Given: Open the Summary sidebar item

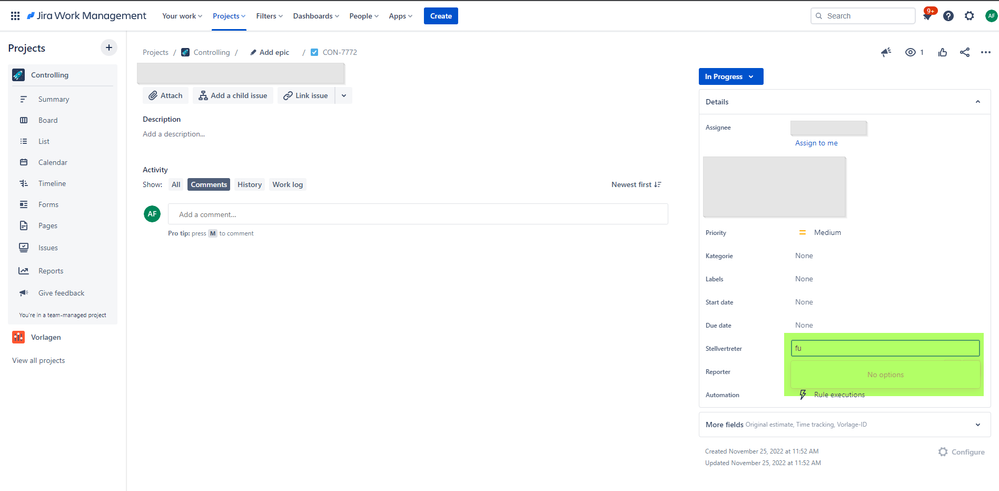Looking at the screenshot, I should [63, 99].
